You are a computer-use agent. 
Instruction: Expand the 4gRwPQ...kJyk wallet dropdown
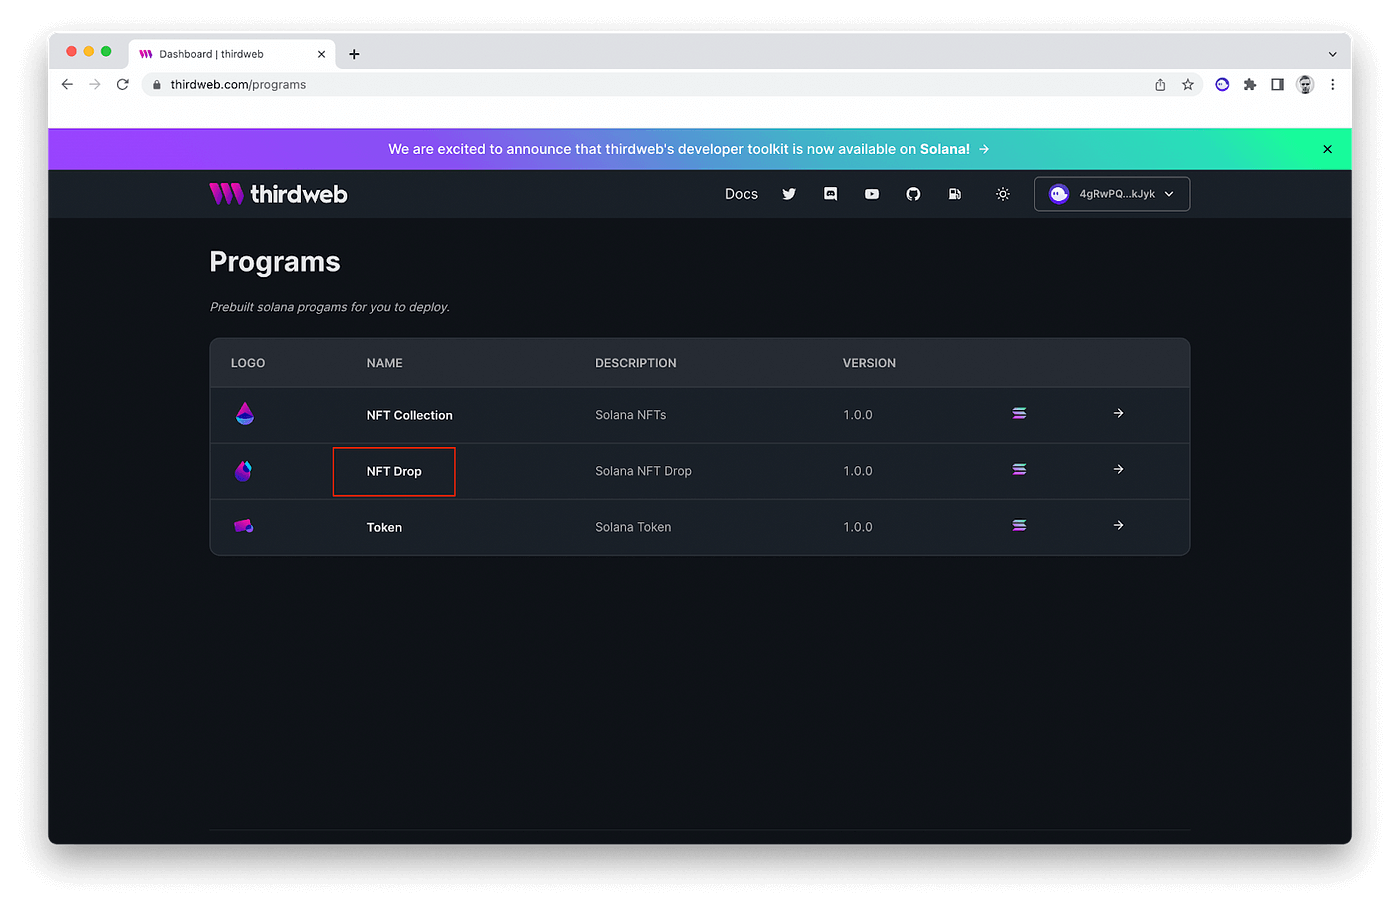point(1112,194)
